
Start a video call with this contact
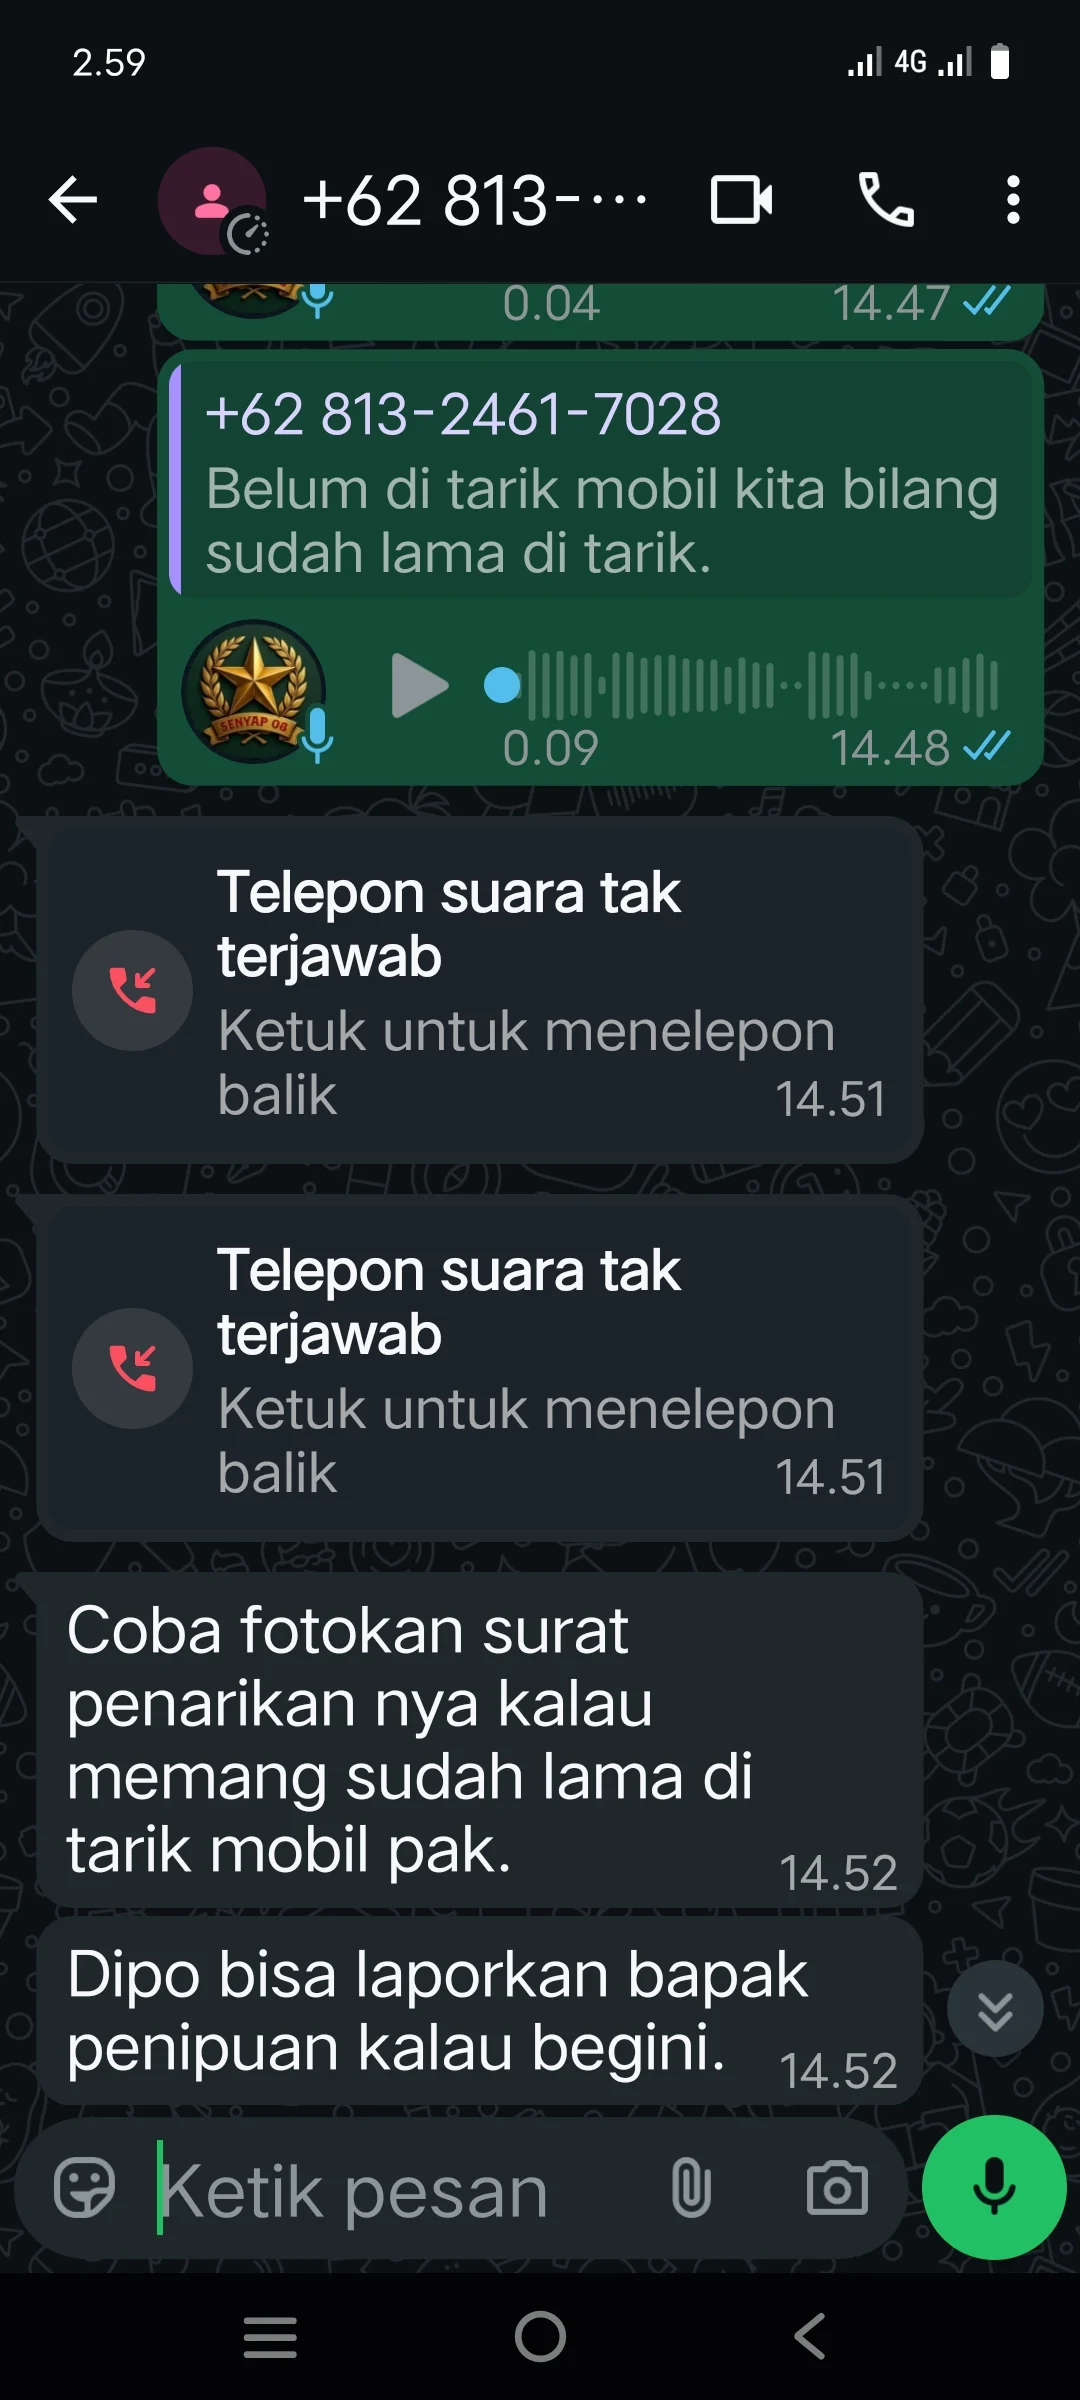pyautogui.click(x=741, y=200)
